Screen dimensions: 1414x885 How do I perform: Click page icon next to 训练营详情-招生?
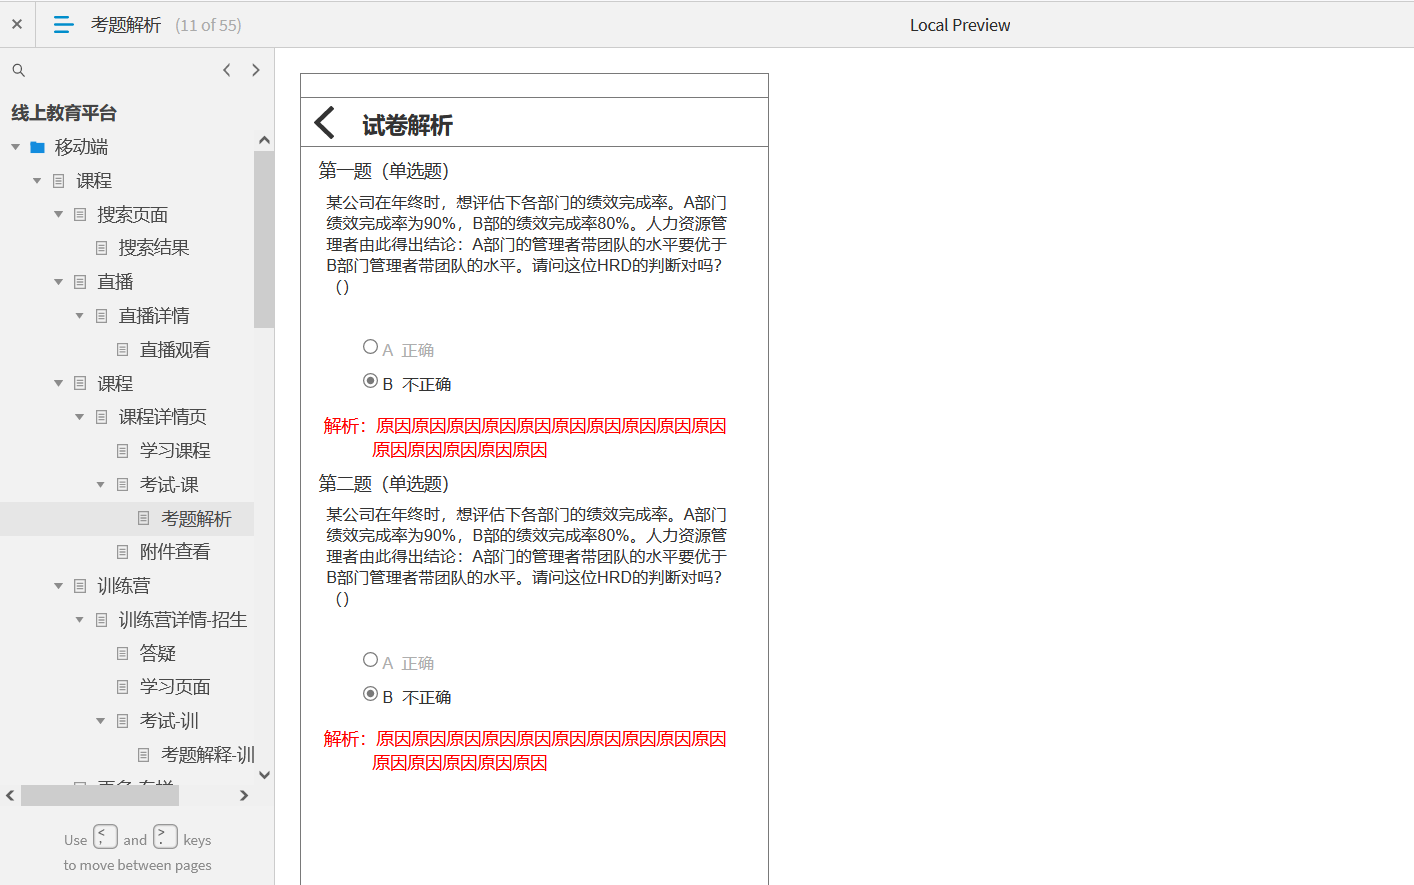[102, 620]
